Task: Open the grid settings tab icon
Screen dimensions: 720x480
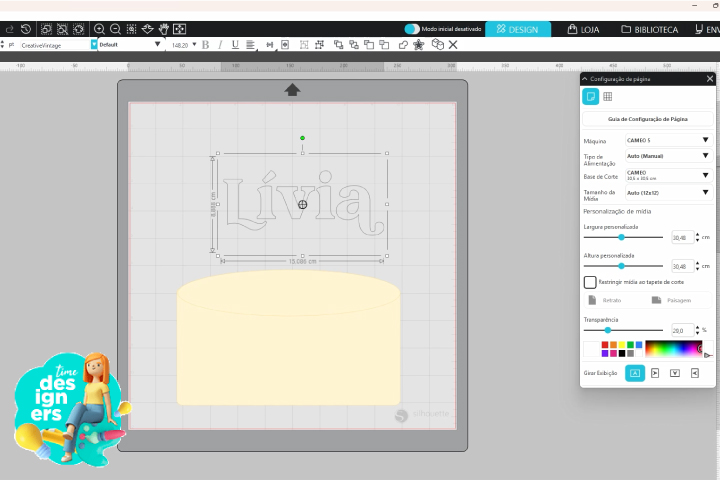Action: [607, 97]
